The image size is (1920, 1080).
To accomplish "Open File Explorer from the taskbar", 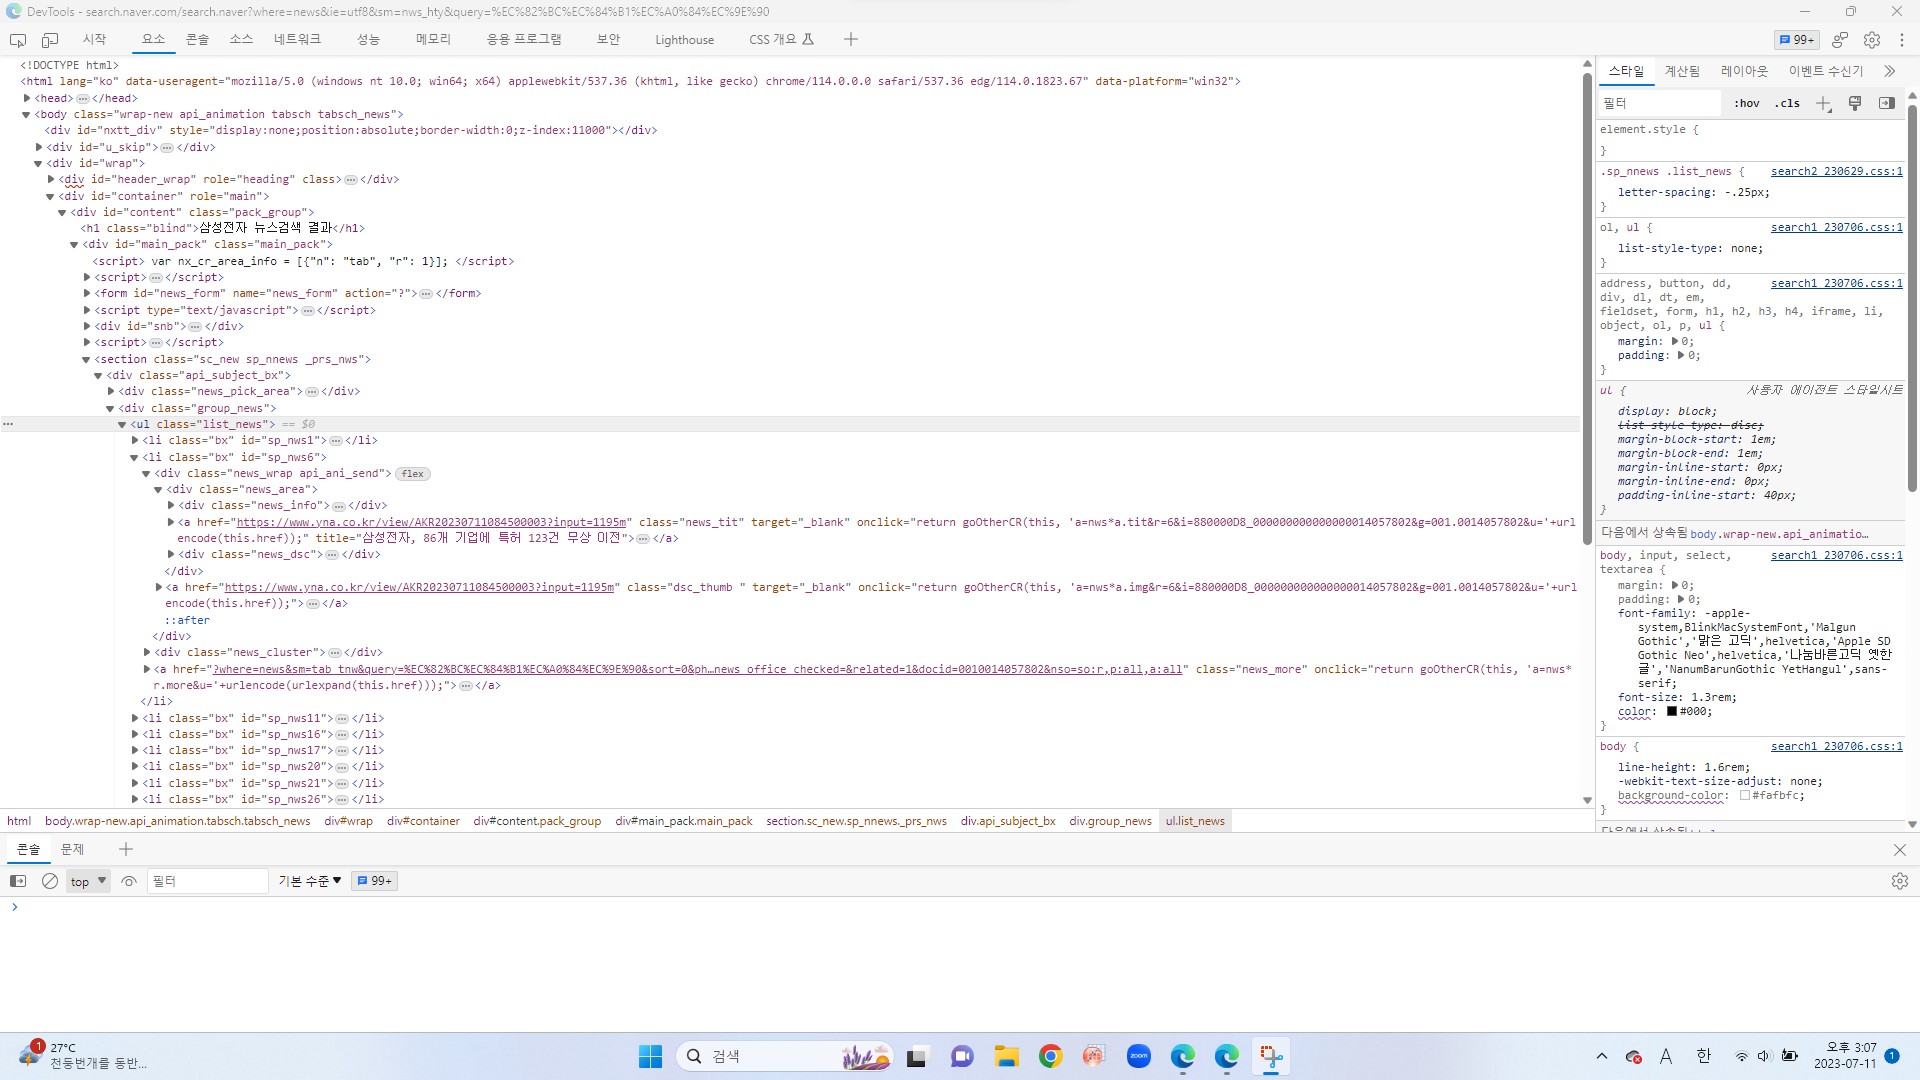I will [1006, 1056].
